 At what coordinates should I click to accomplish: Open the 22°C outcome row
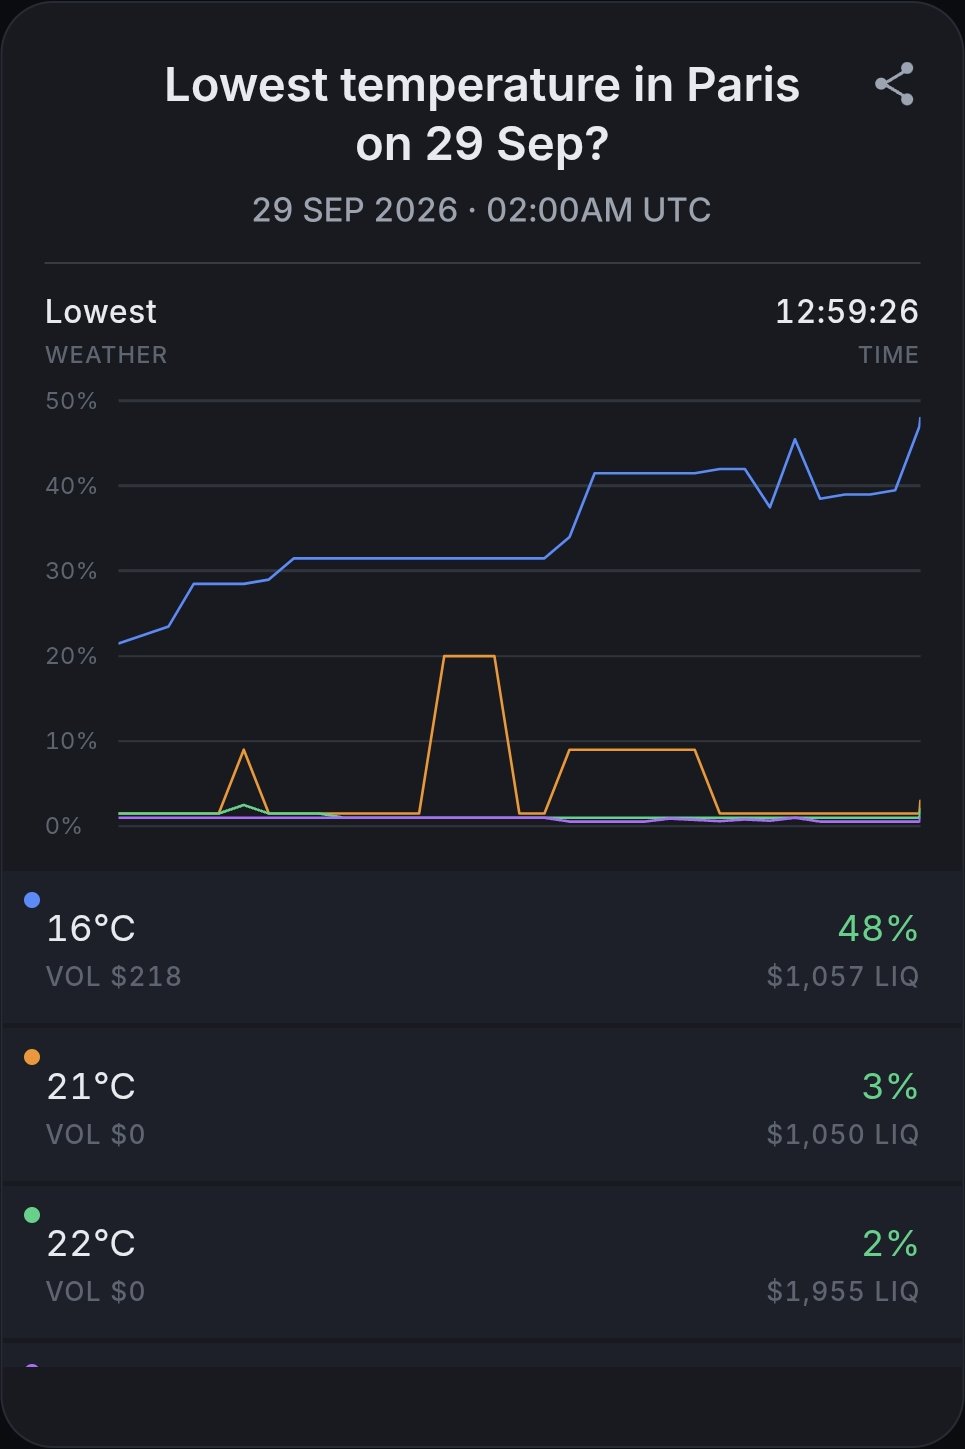click(x=482, y=1262)
